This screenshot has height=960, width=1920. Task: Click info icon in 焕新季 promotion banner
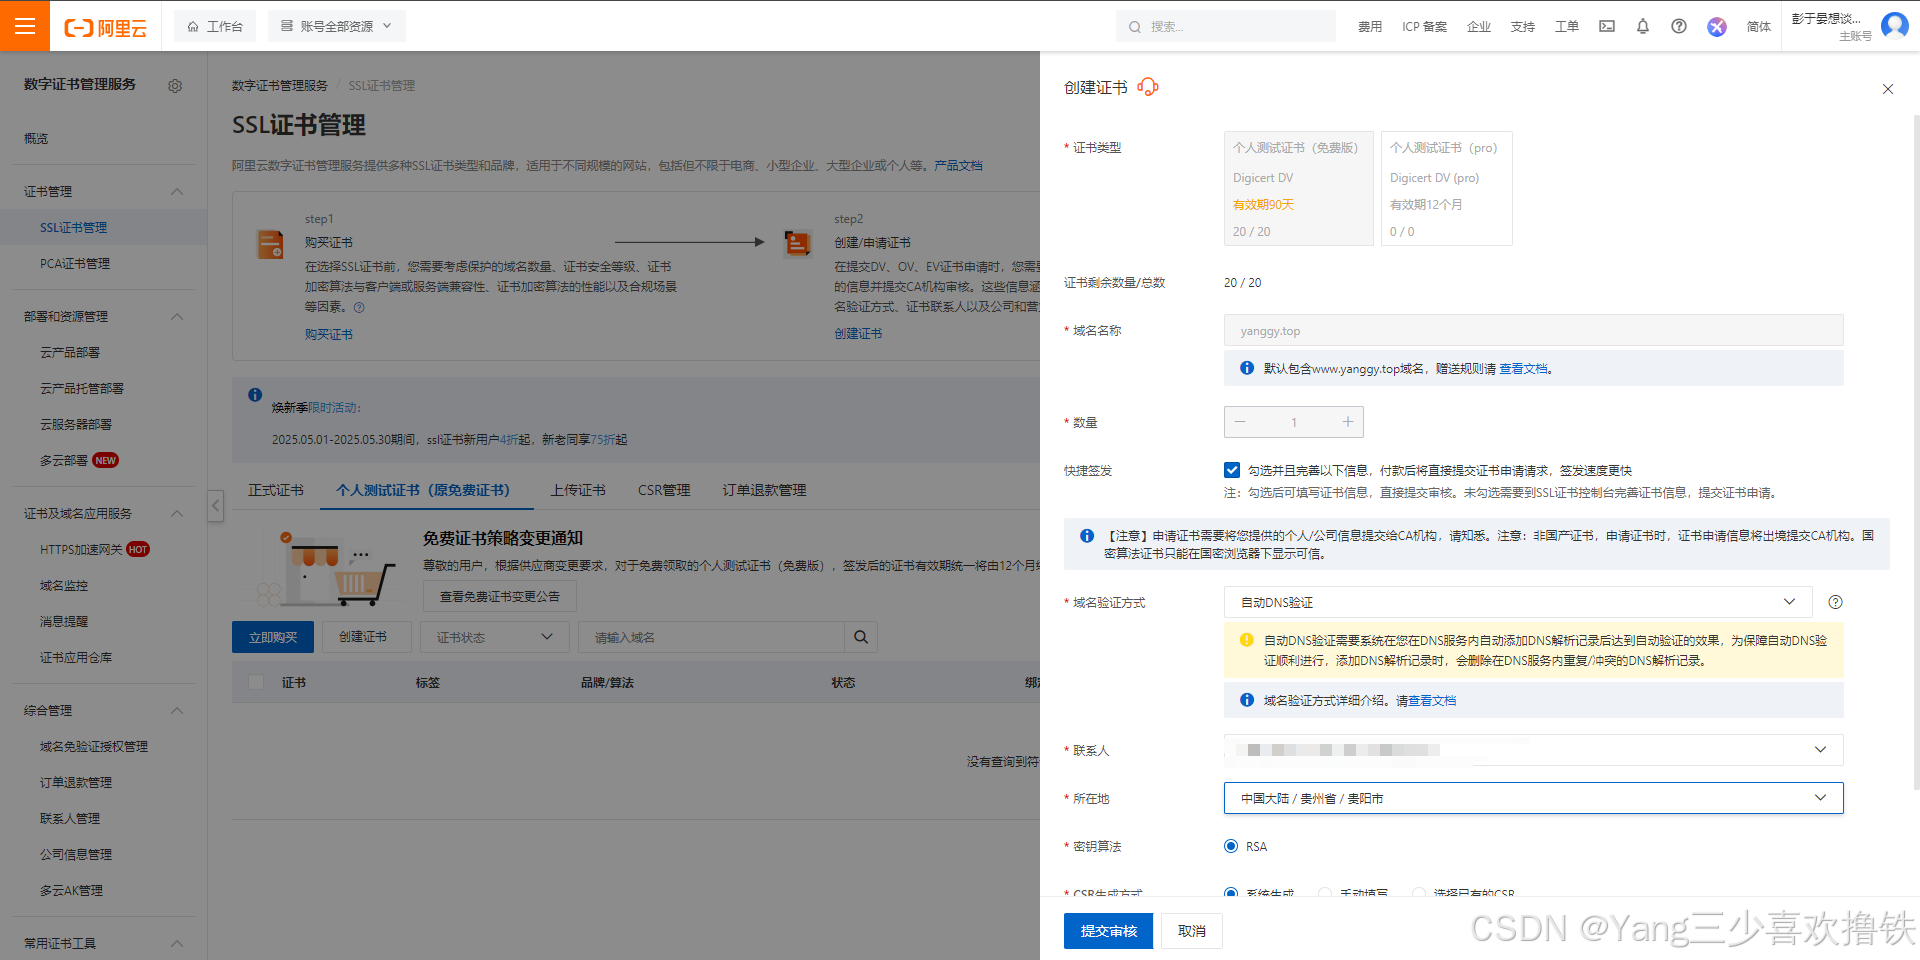click(x=255, y=395)
